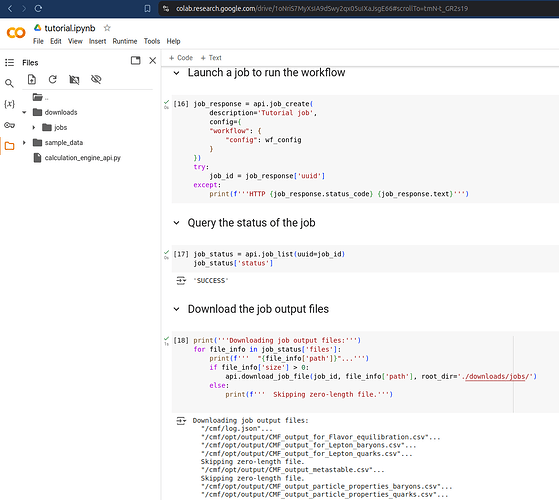Screen dimensions: 559x500
Task: Collapse the downloads folder arrow
Action: [x=24, y=113]
